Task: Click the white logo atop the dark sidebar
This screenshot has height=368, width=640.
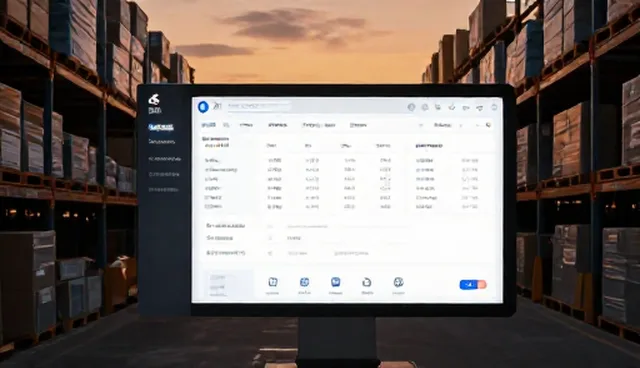Action: click(154, 100)
